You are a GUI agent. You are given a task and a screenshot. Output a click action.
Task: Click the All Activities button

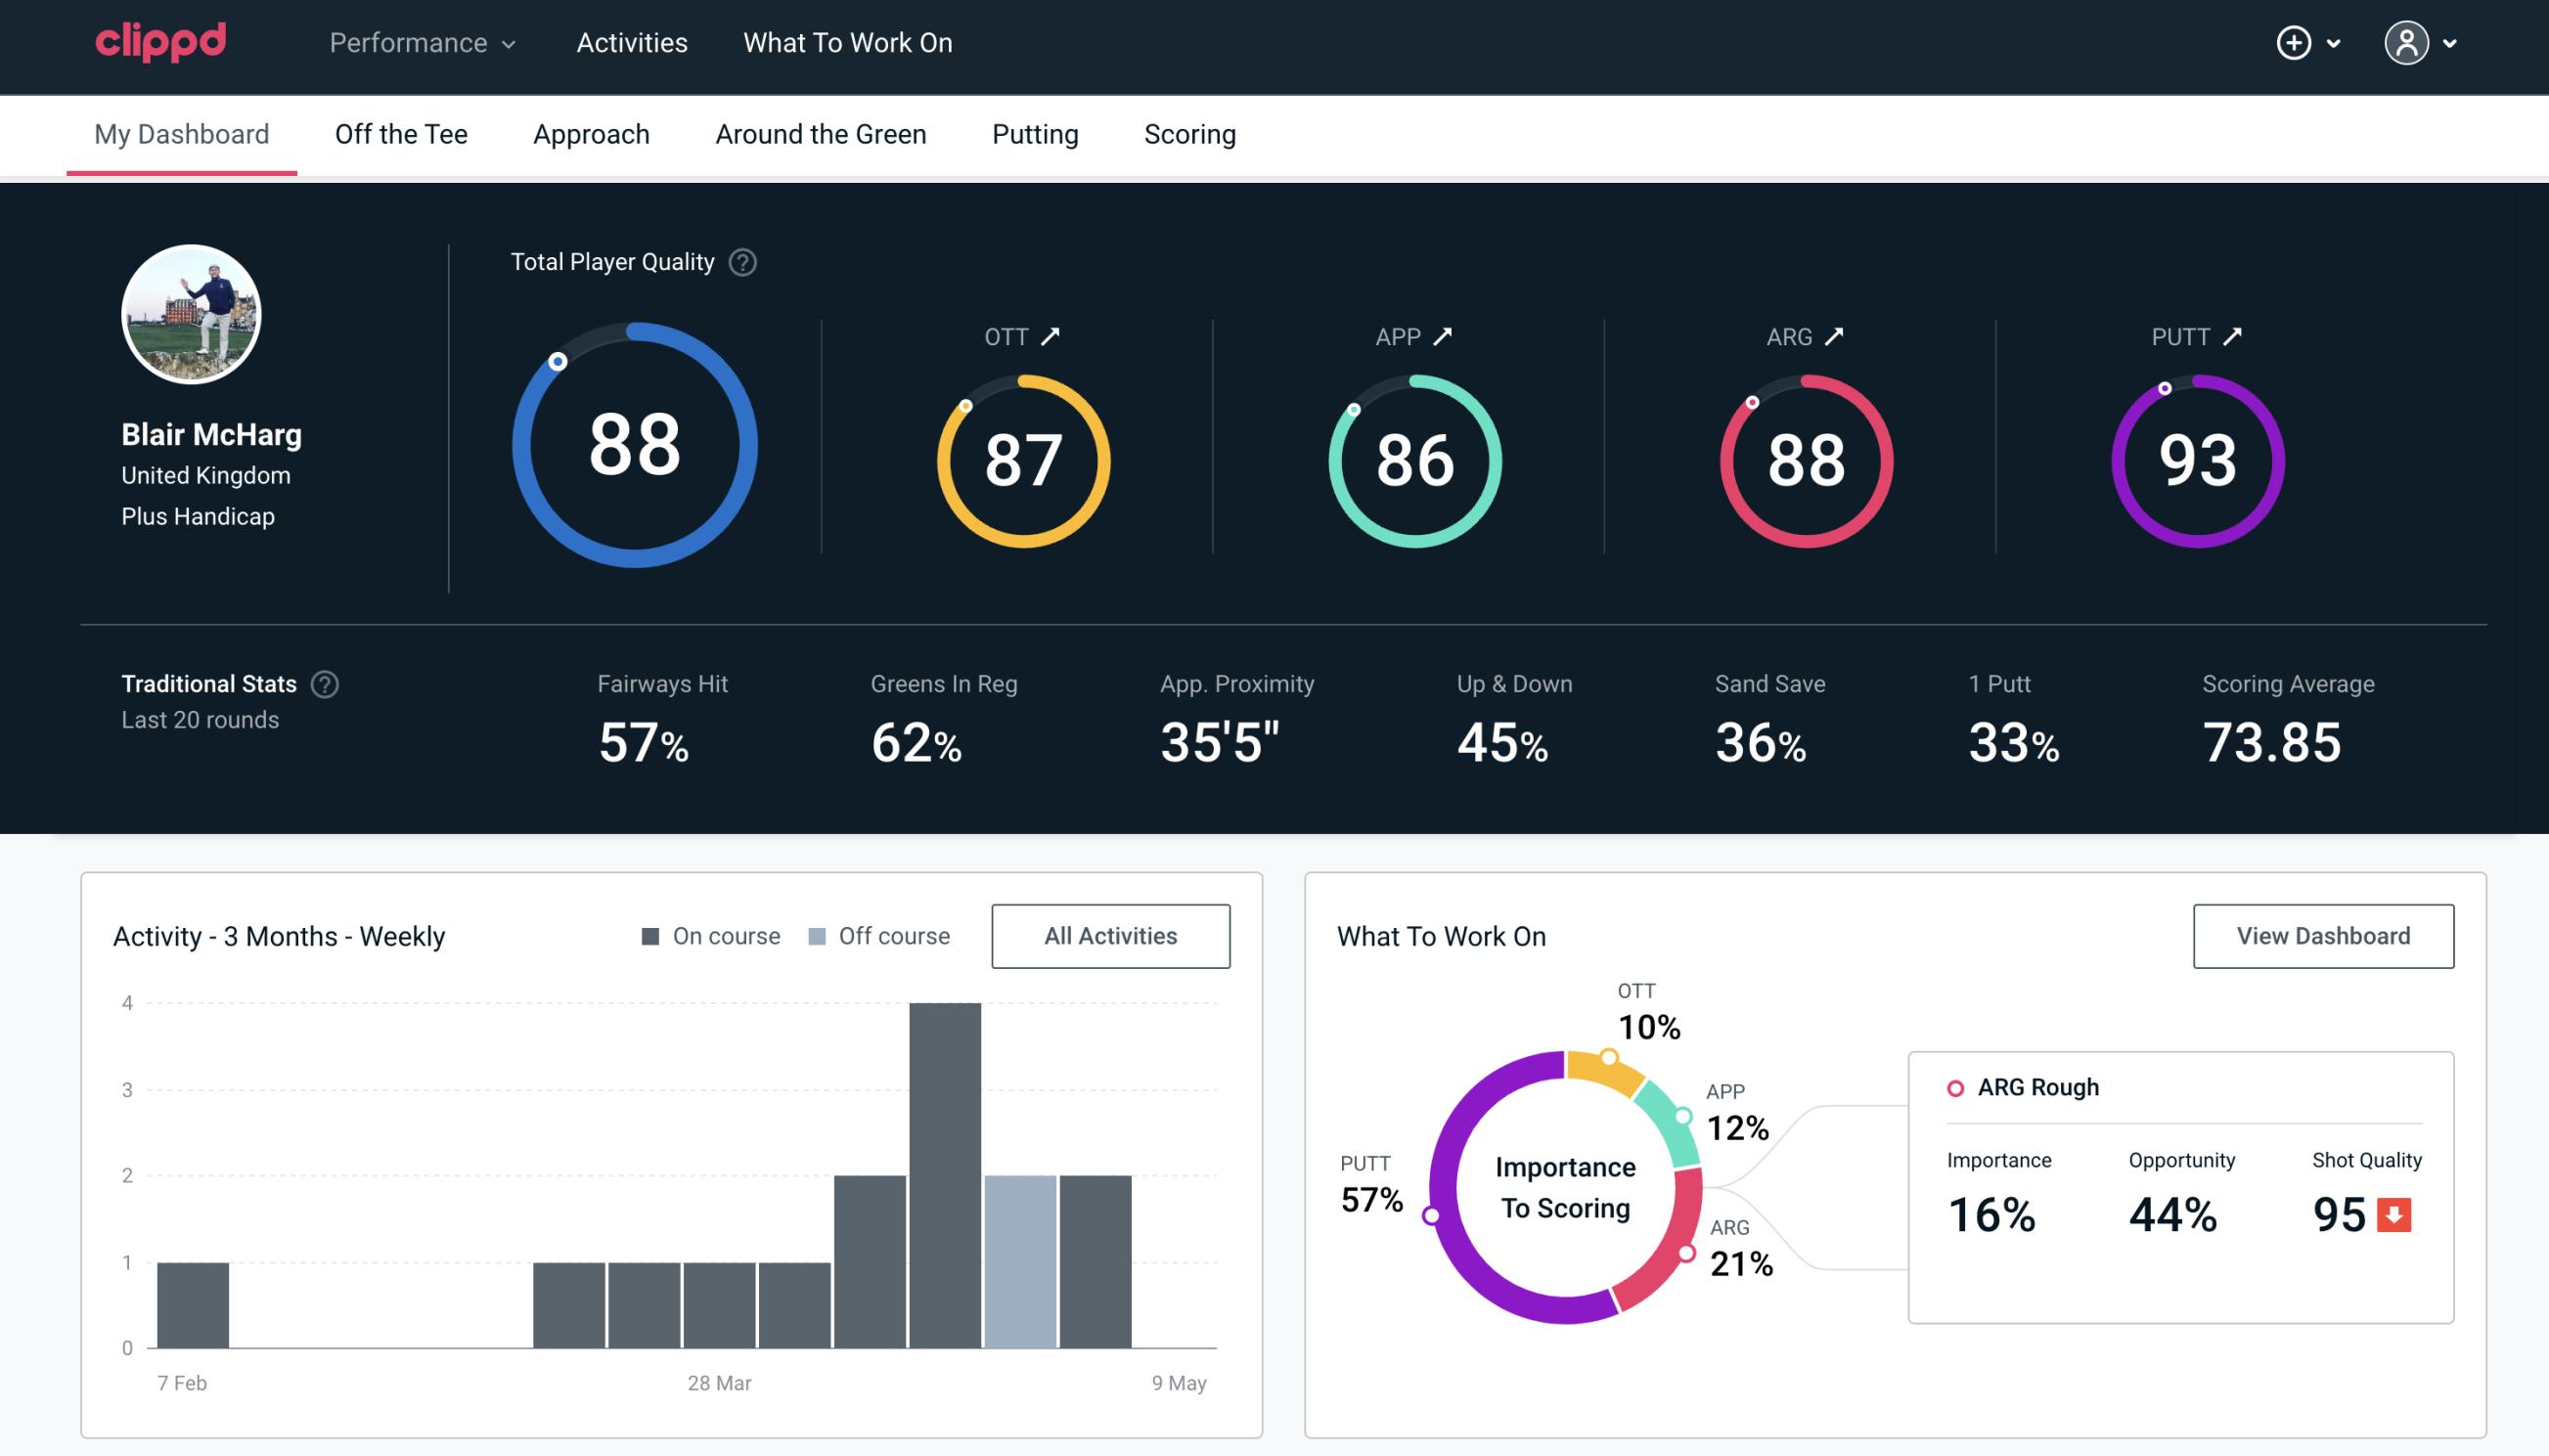click(1110, 935)
